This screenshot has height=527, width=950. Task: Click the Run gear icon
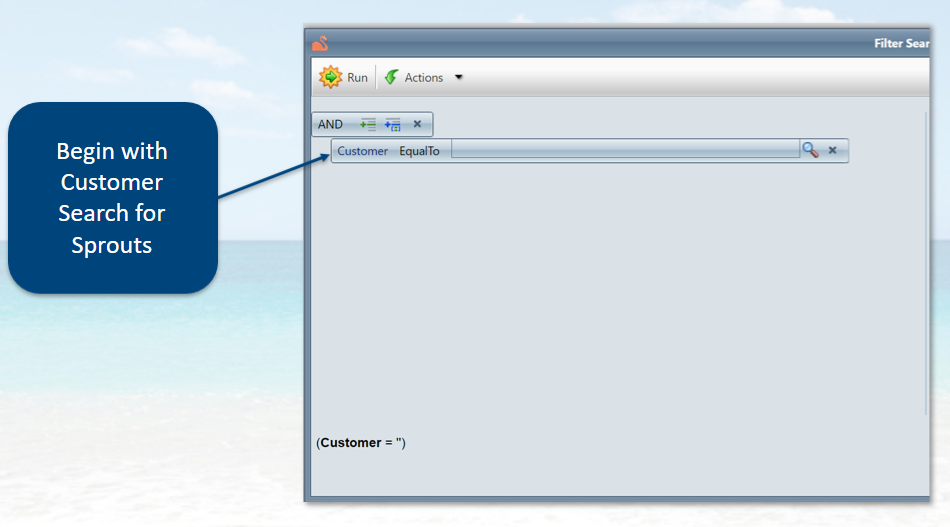click(x=330, y=77)
